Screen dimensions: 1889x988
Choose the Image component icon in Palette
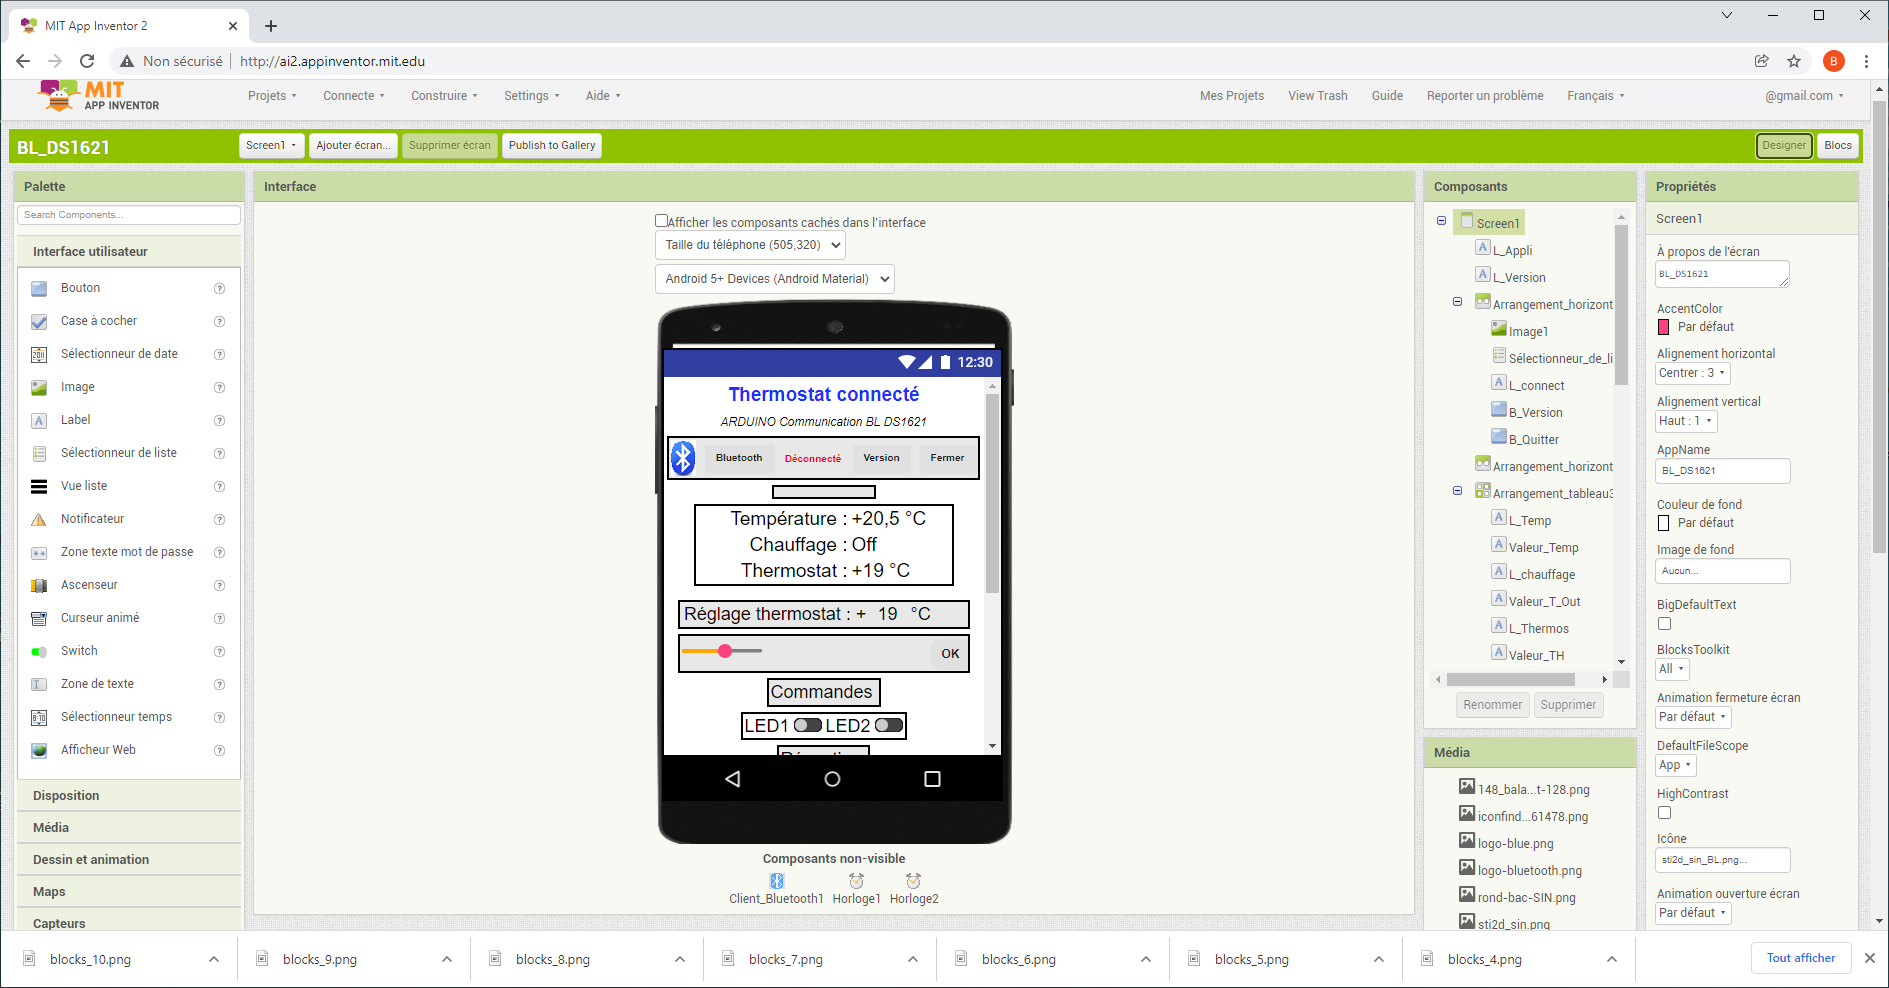pyautogui.click(x=39, y=388)
